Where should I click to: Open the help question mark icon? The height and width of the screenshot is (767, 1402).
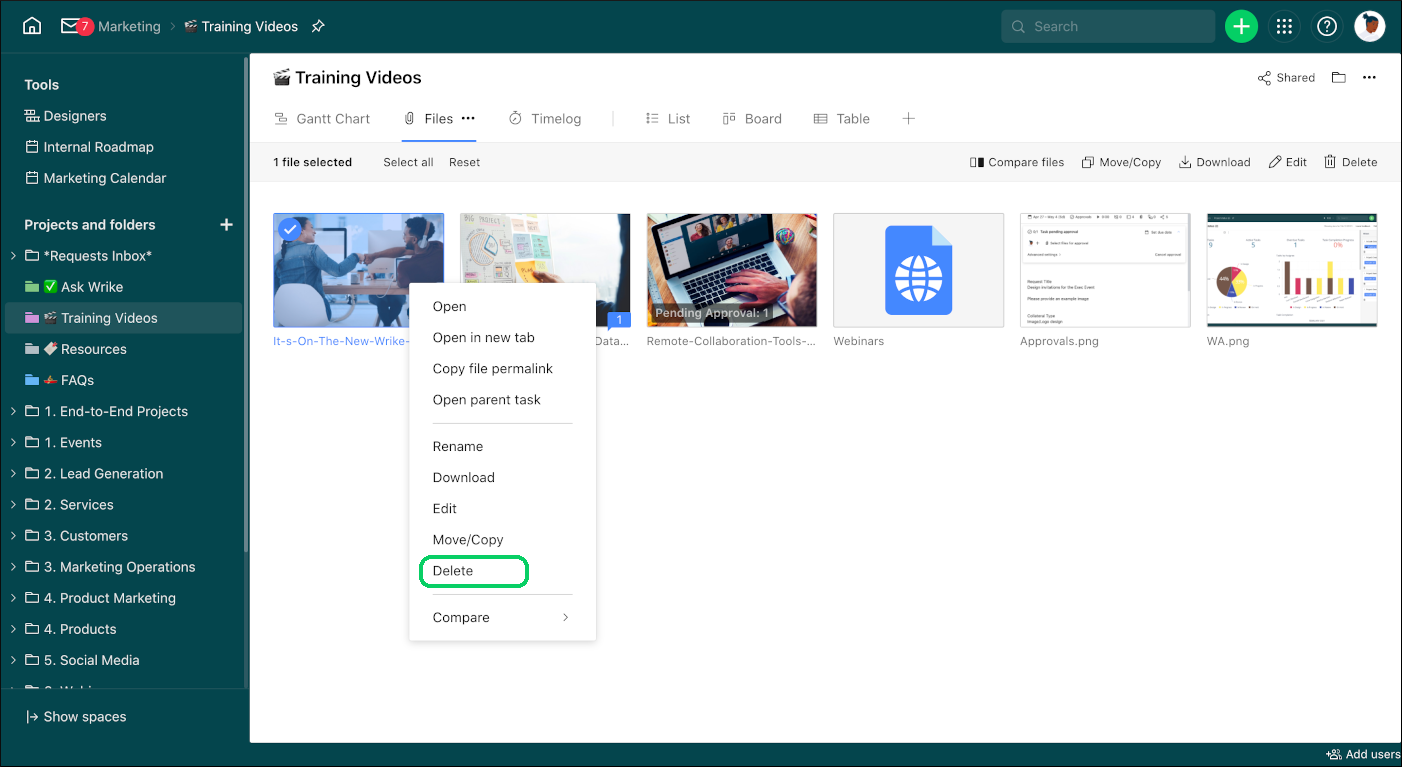(1327, 27)
